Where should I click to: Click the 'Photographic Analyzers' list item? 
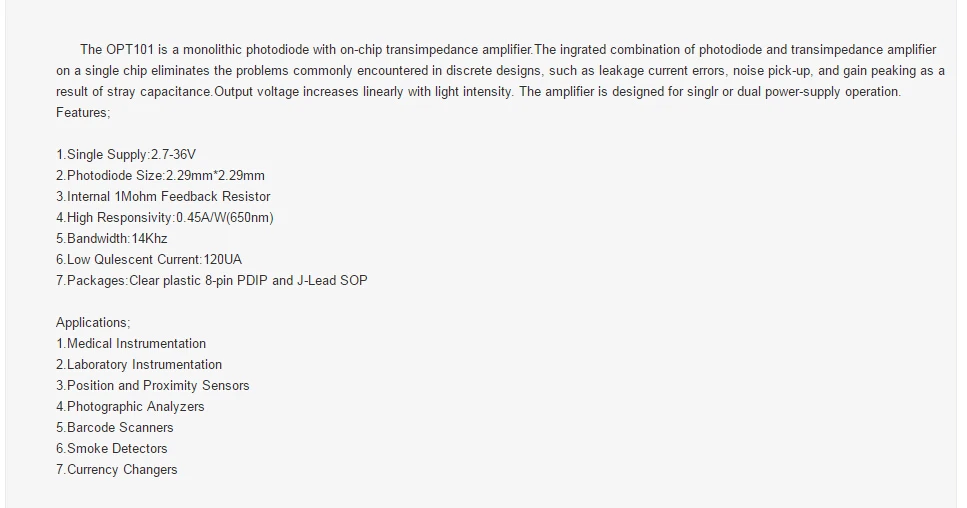tap(130, 407)
